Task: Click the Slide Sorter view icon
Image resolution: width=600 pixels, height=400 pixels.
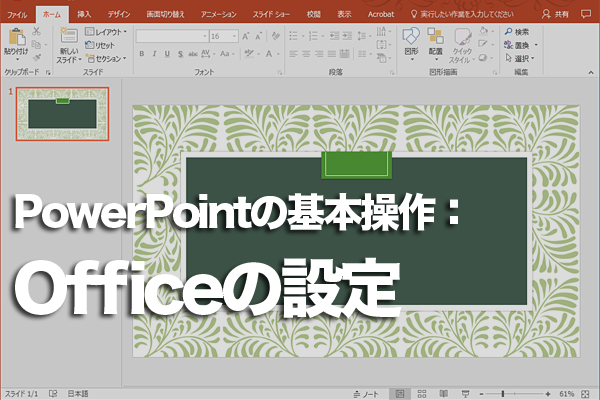Action: [x=422, y=394]
